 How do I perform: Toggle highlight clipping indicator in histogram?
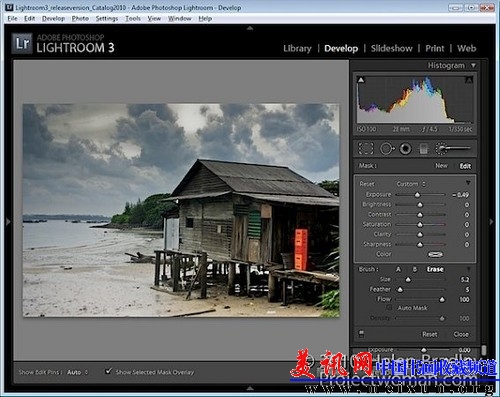point(469,80)
